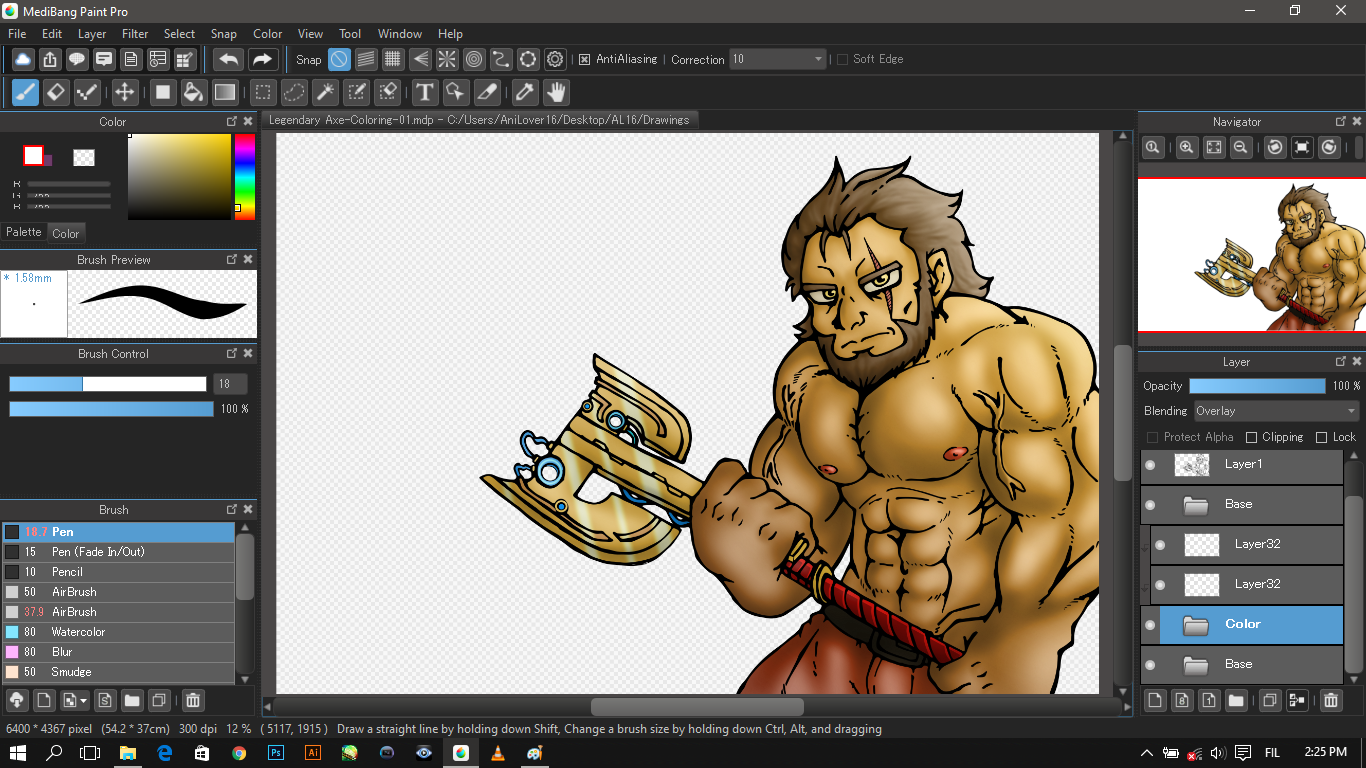Select the rectangular Select tool
This screenshot has width=1366, height=768.
coord(262,93)
